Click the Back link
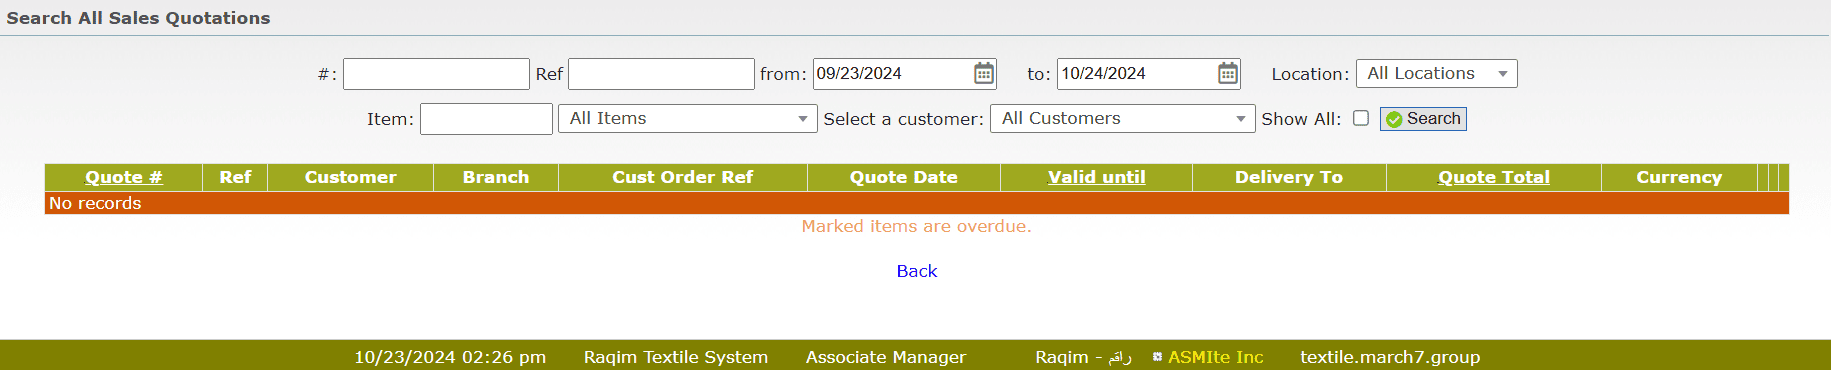The width and height of the screenshot is (1831, 370). pyautogui.click(x=917, y=271)
